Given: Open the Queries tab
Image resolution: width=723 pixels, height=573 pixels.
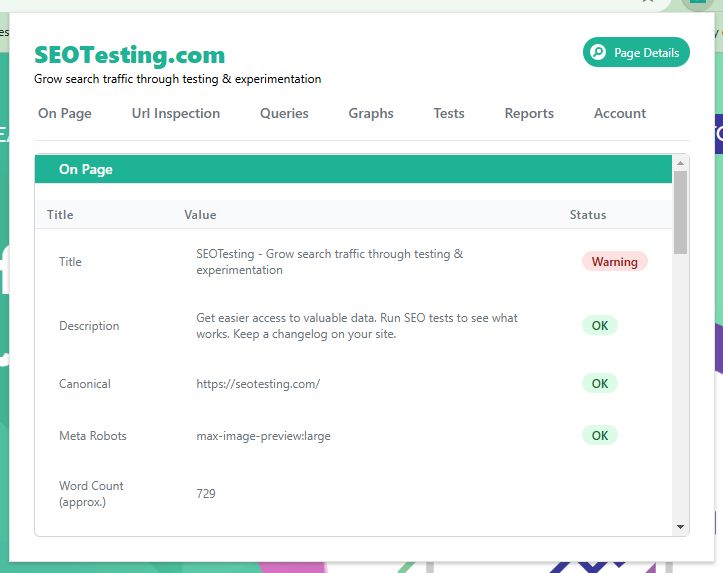Looking at the screenshot, I should tap(284, 113).
